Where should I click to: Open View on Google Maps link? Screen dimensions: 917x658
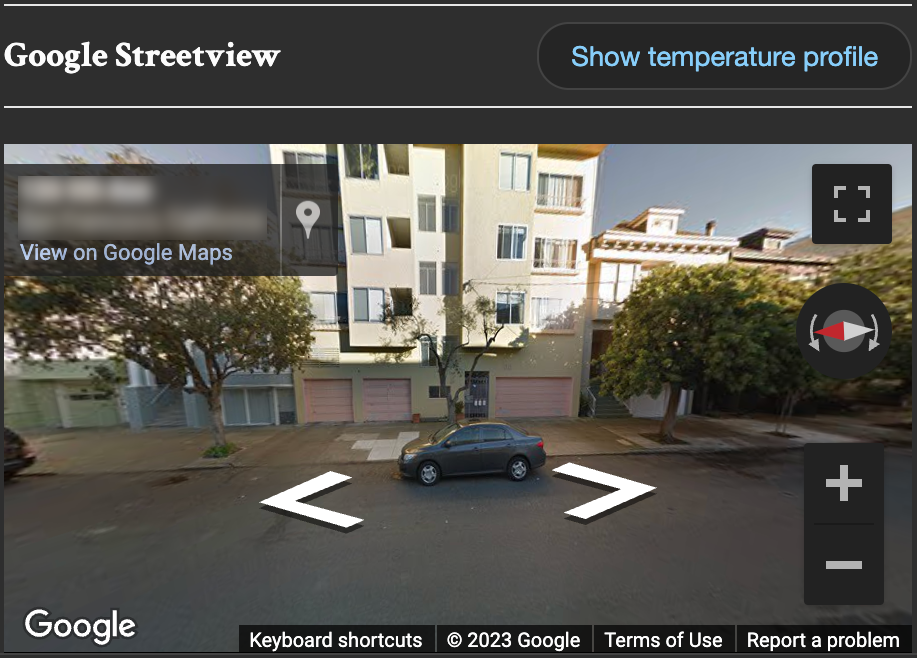pos(126,253)
